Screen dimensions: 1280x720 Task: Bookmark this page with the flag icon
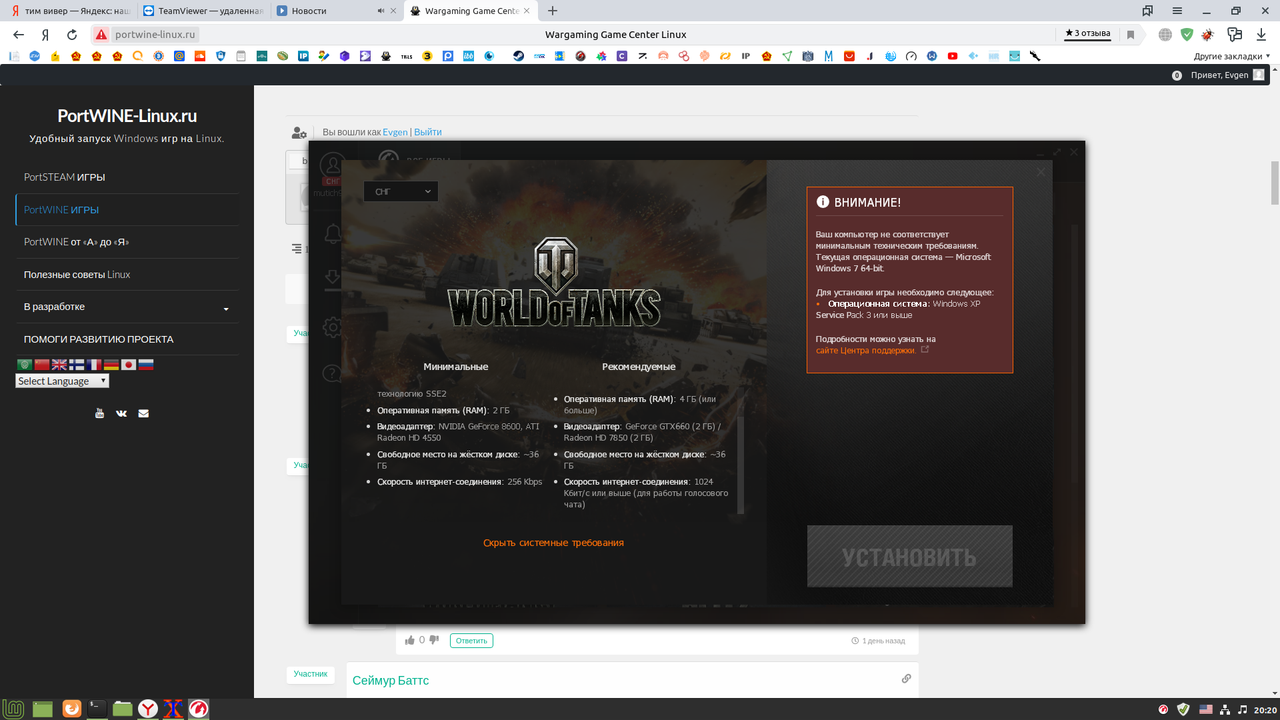click(x=1131, y=34)
